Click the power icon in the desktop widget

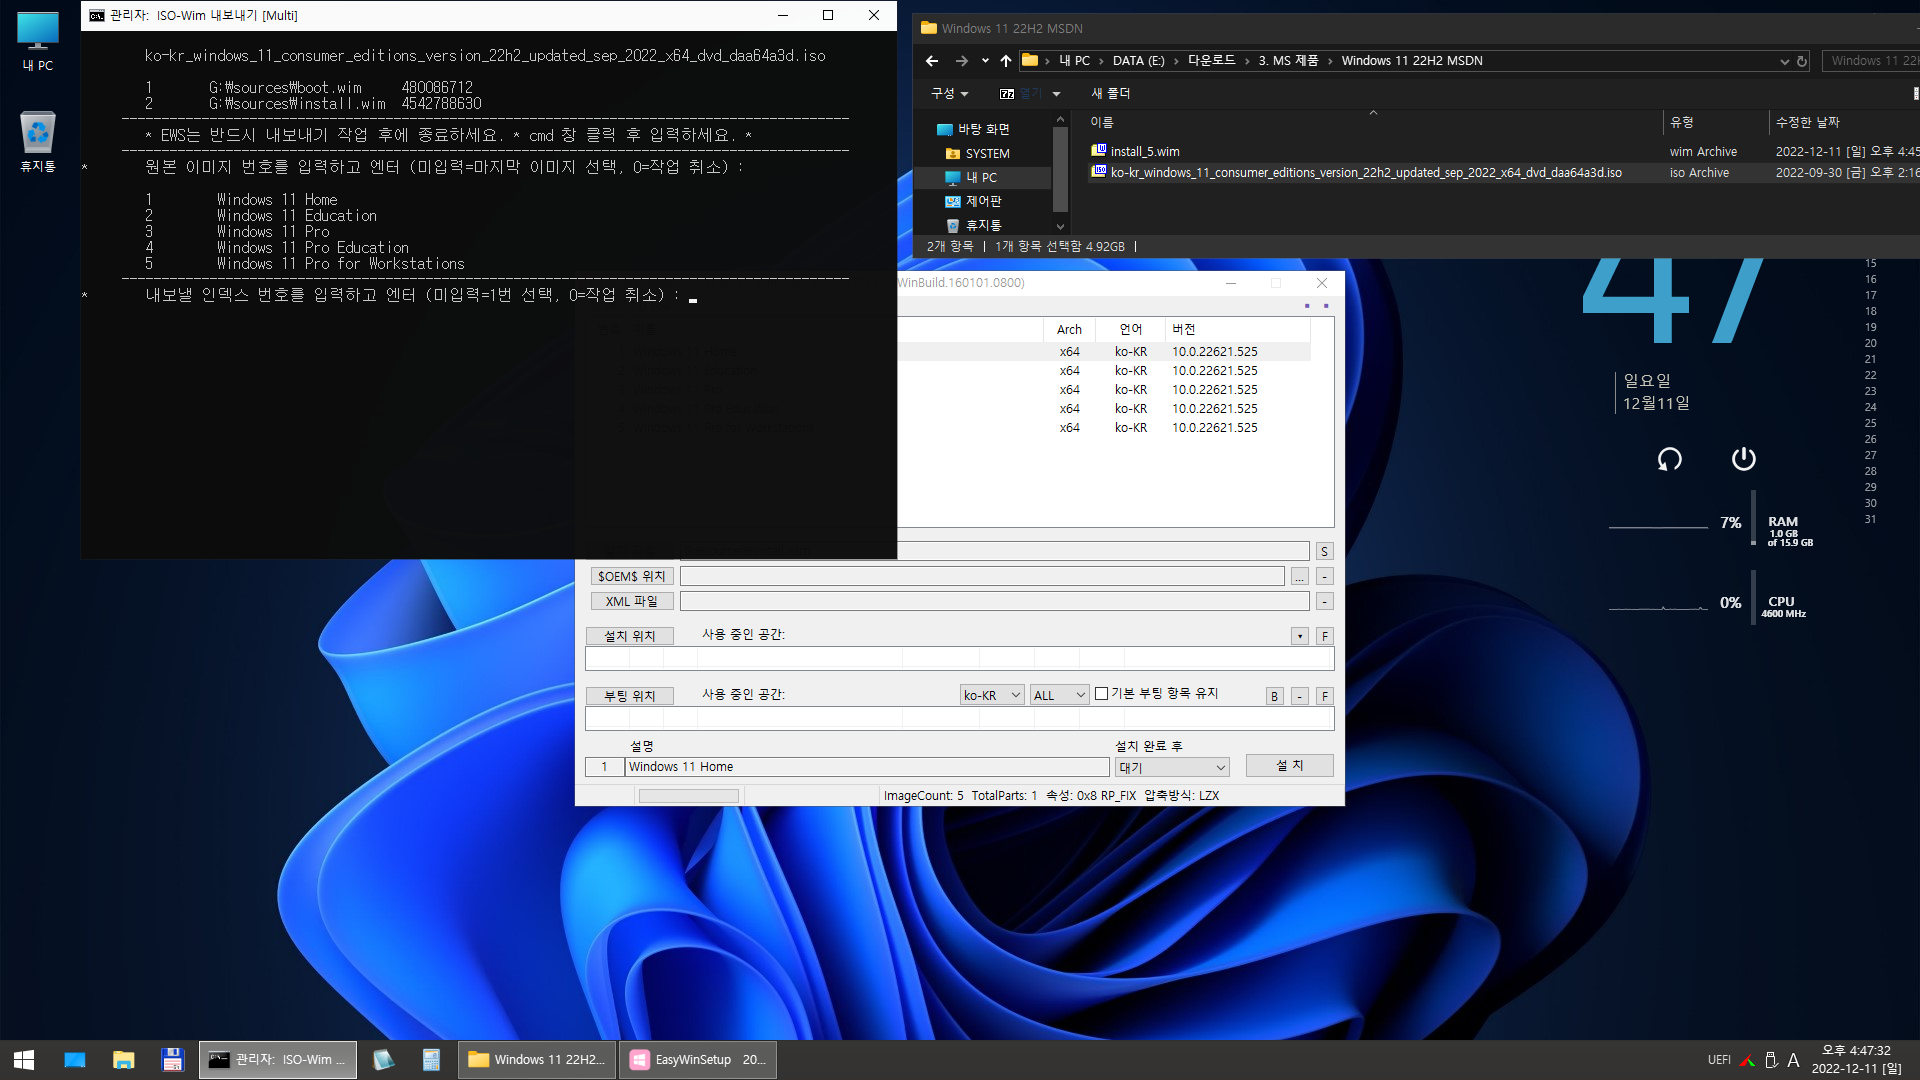coord(1744,459)
